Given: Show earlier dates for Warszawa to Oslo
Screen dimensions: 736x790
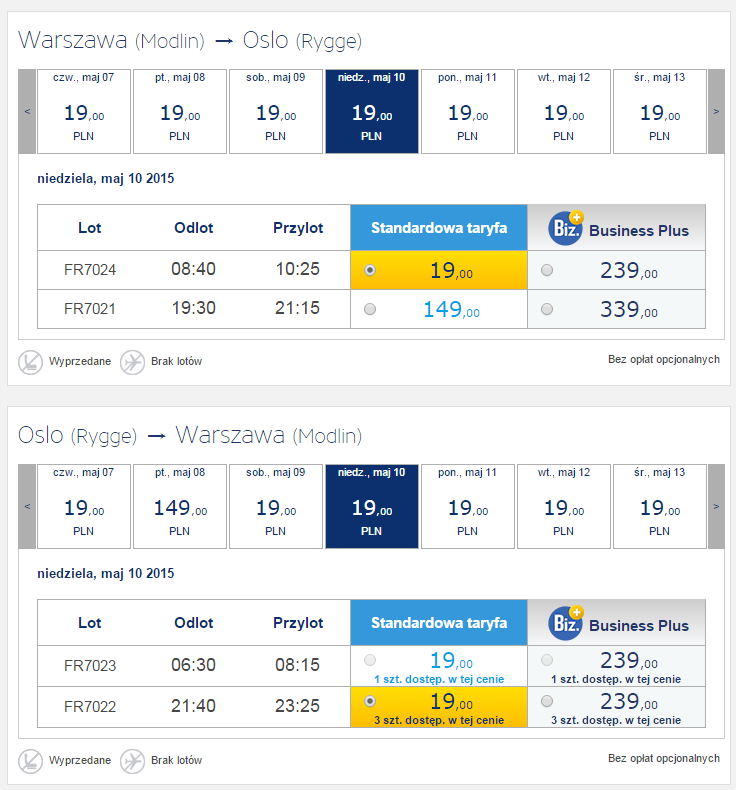Looking at the screenshot, I should (x=27, y=111).
